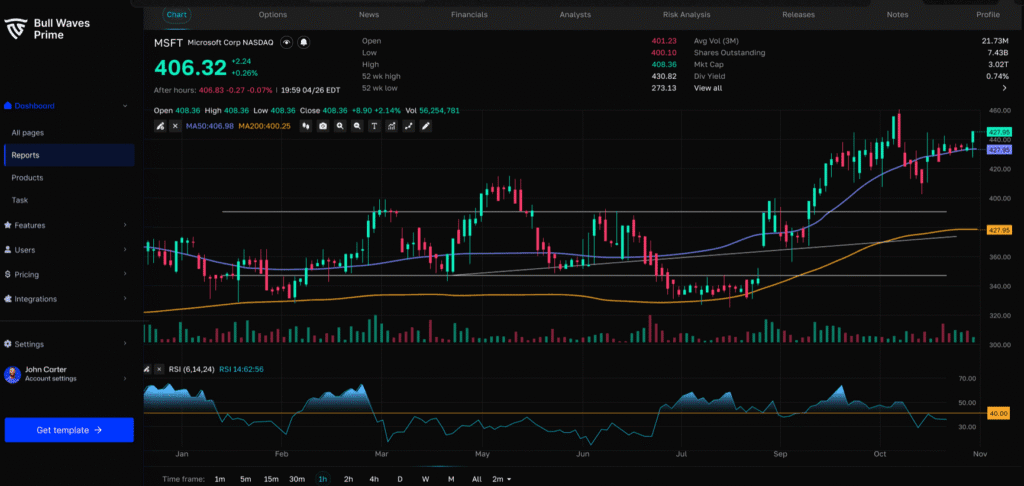The width and height of the screenshot is (1024, 486).
Task: Select the M monthly time frame
Action: 451,479
